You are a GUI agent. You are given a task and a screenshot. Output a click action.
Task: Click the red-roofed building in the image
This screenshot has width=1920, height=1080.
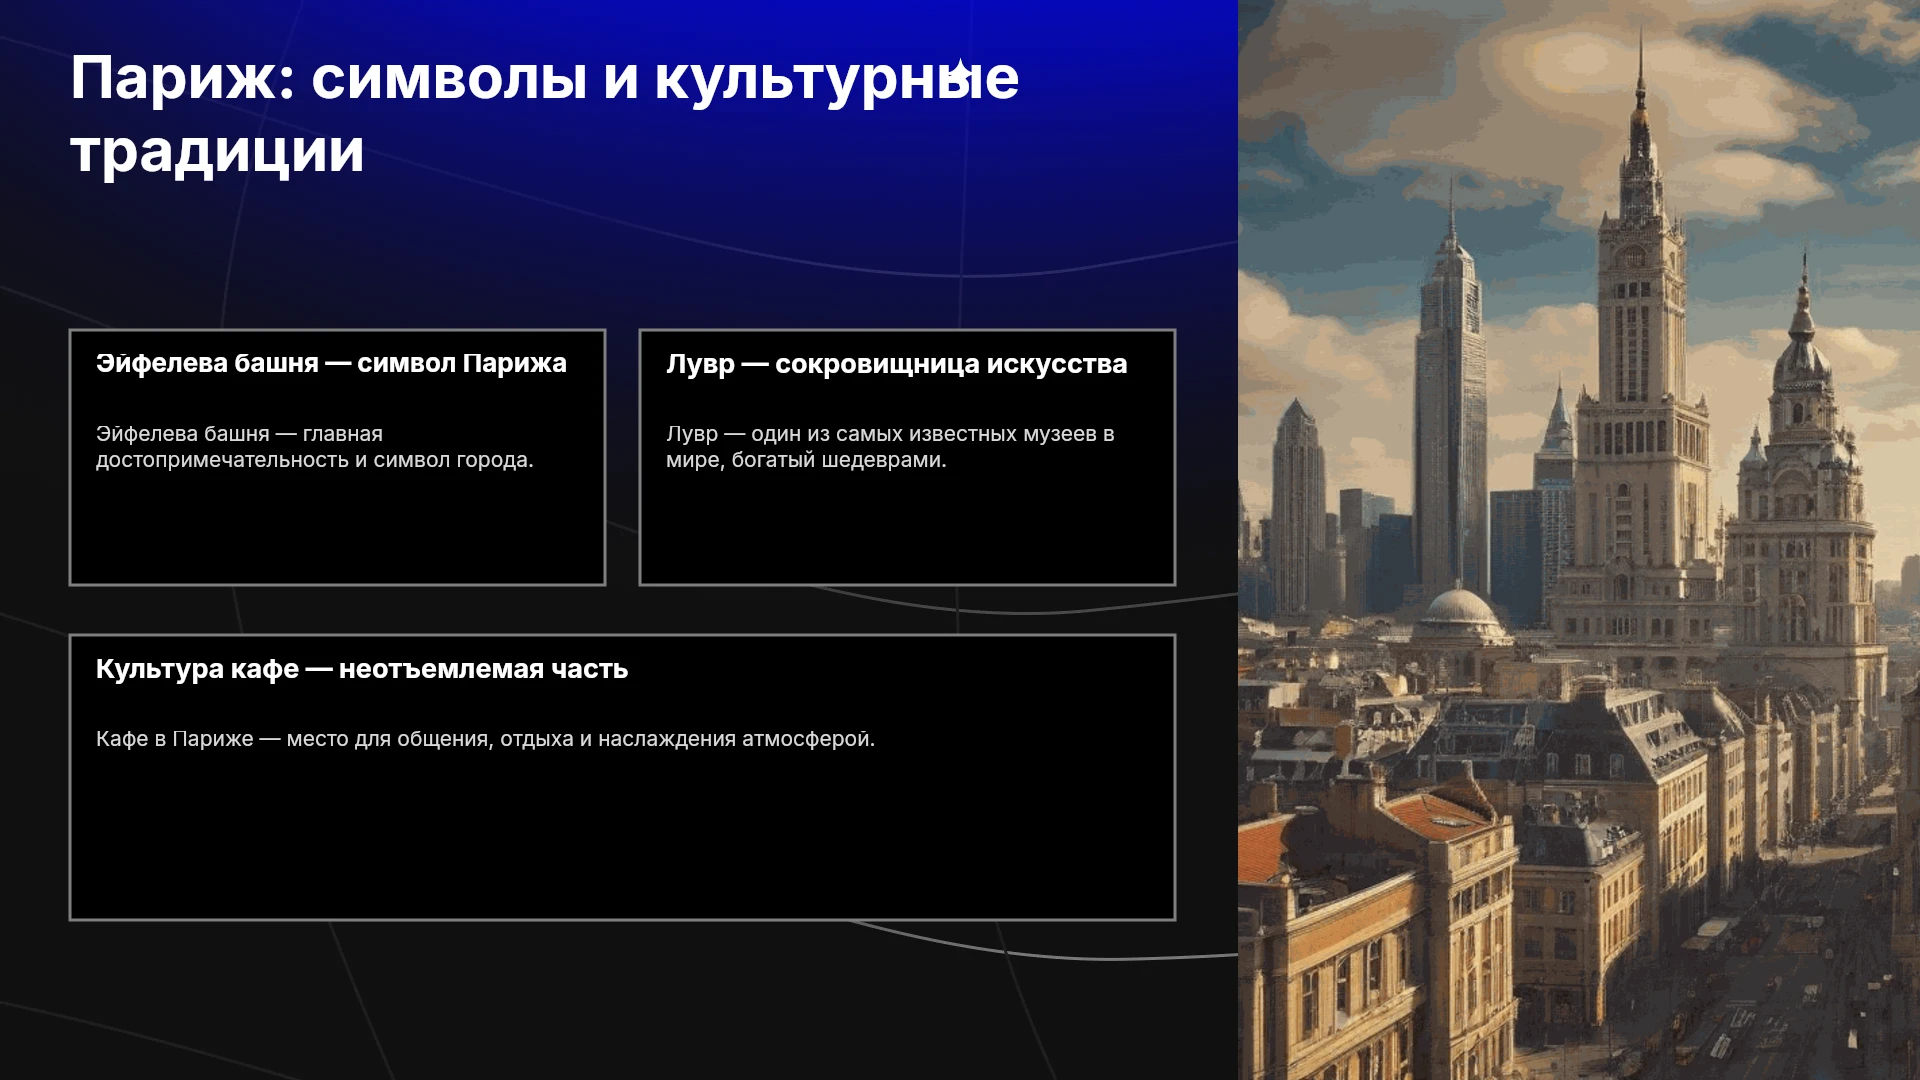1440,816
